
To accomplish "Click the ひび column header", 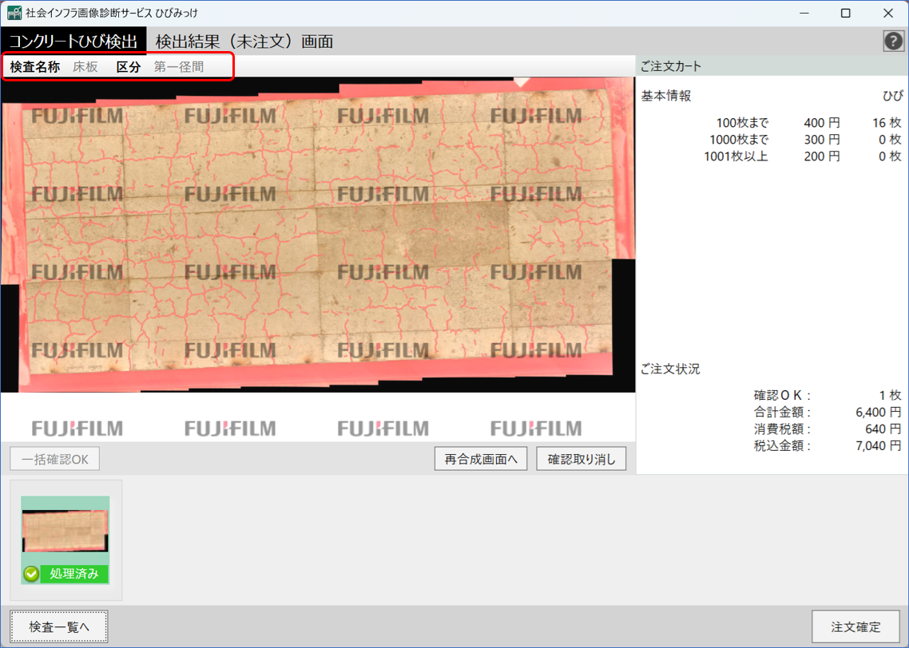I will 892,96.
